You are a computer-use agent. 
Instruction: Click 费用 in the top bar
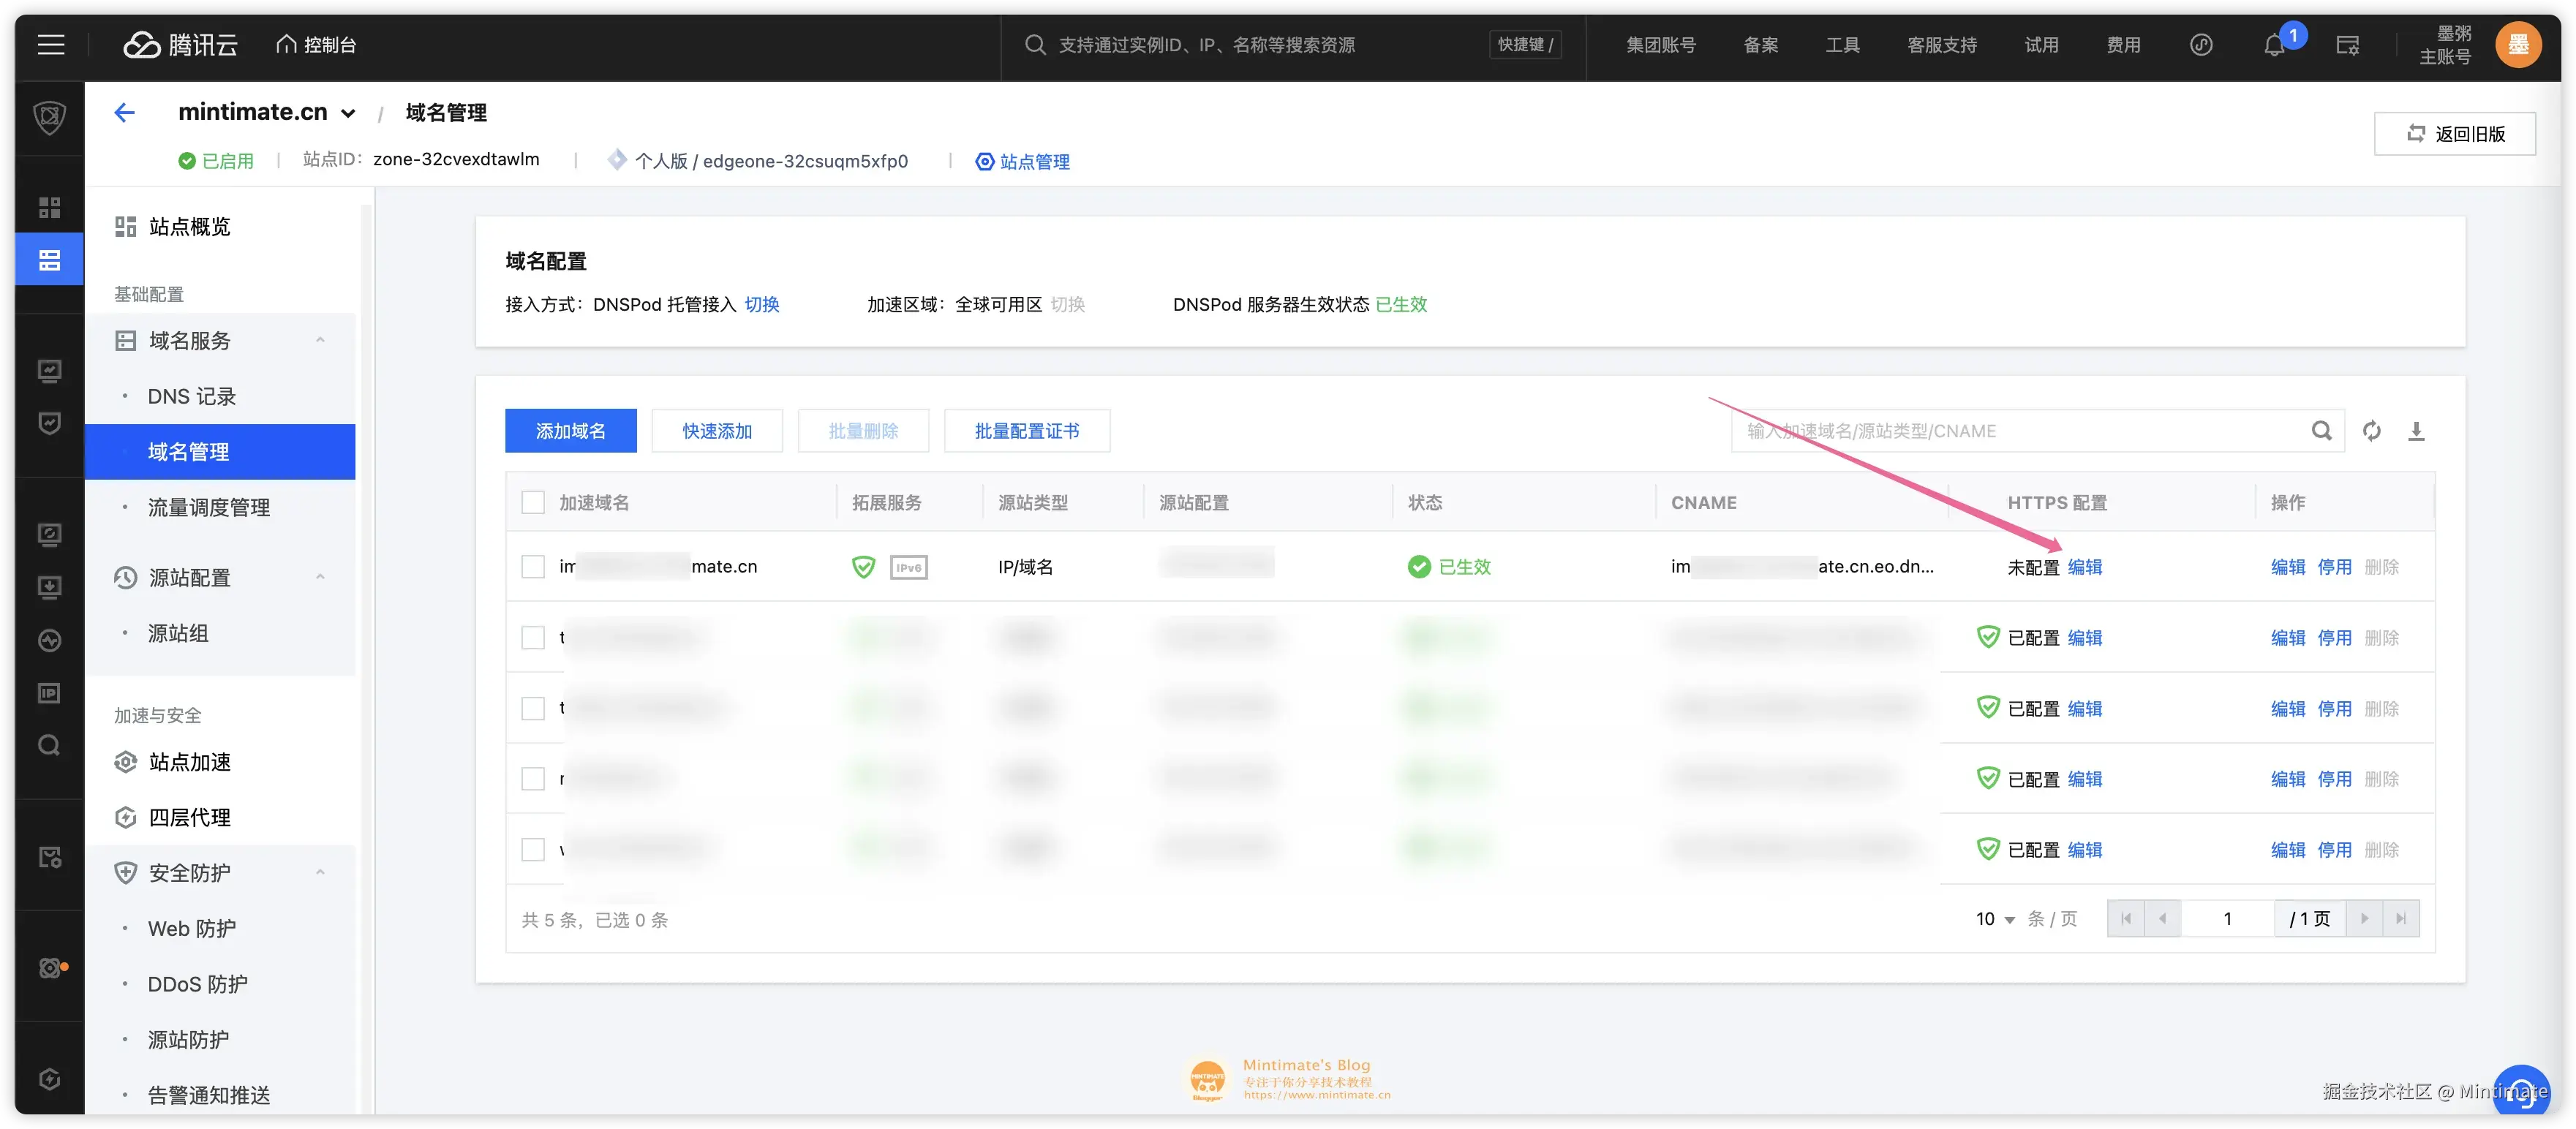[2124, 45]
